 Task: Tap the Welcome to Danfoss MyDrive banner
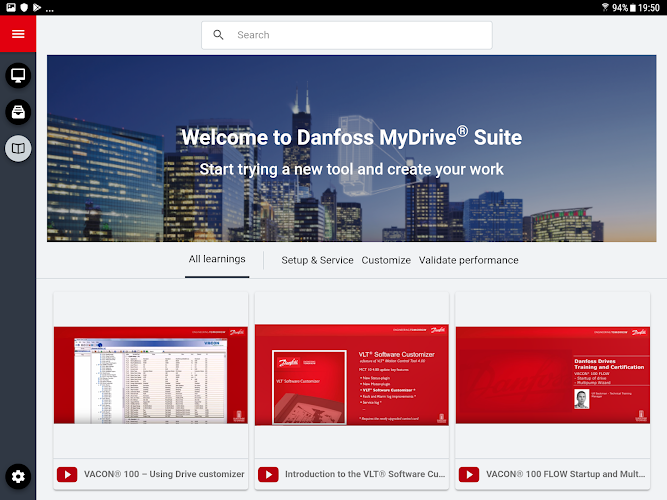click(351, 149)
